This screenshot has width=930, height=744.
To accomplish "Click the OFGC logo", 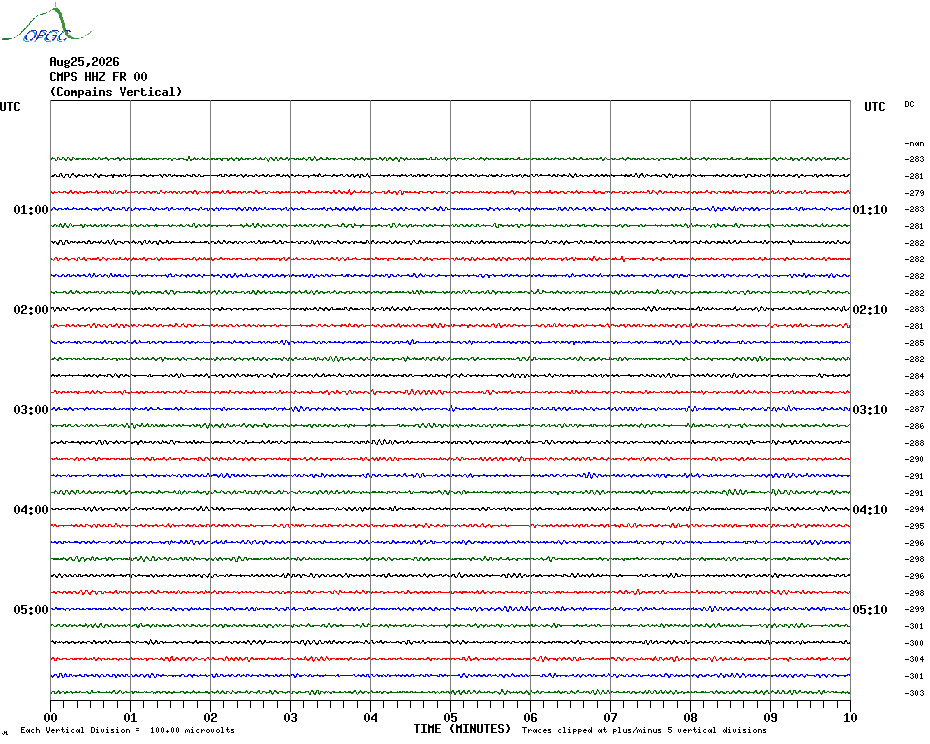I will coord(46,24).
